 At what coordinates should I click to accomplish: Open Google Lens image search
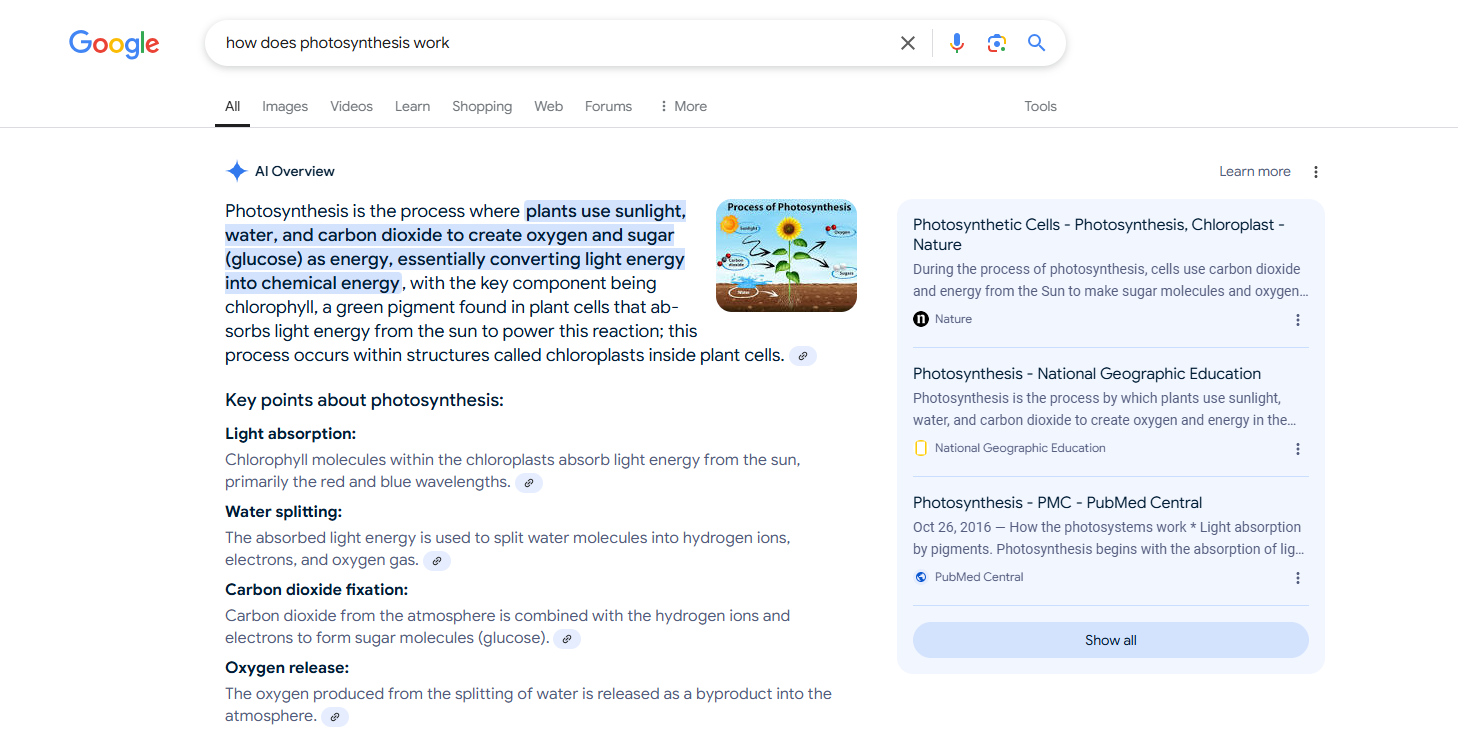pos(996,43)
